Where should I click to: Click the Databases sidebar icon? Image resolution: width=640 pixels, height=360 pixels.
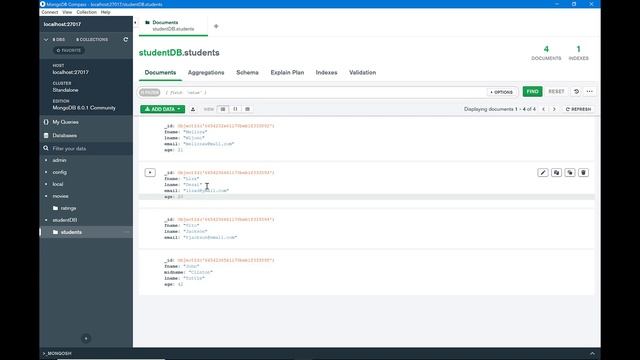tap(46, 135)
